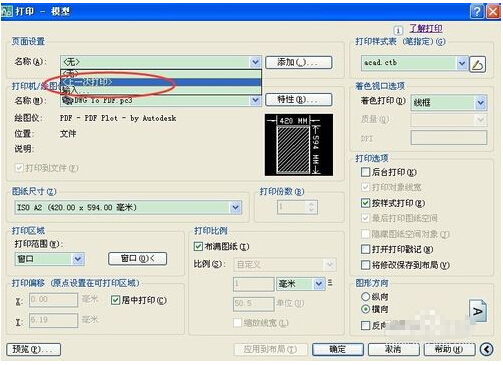Screen dimensions: 503x365
Task: Select 横向 orientation radio button
Action: [x=366, y=309]
